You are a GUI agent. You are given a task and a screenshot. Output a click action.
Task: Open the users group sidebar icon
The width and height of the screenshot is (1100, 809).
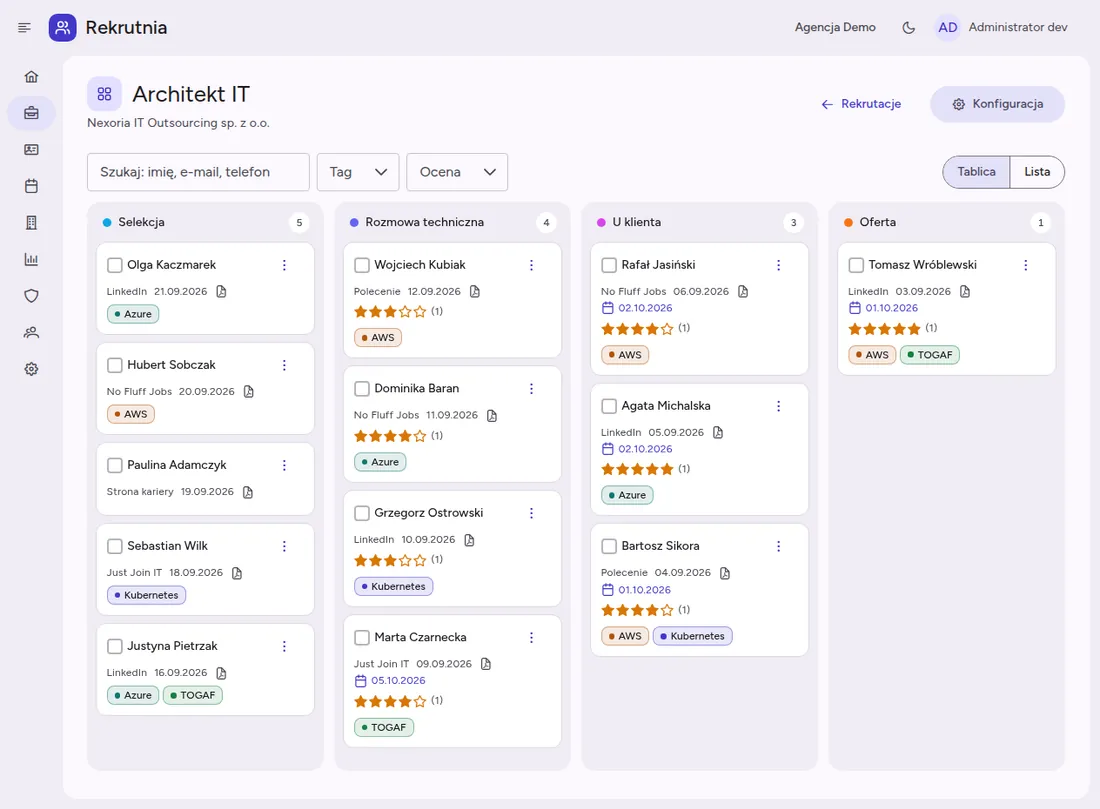(32, 333)
